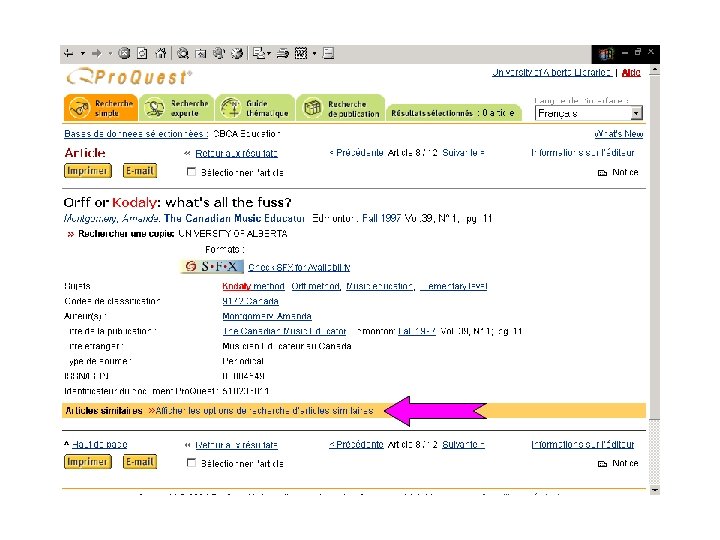This screenshot has width=720, height=540.
Task: Open the Aide help link
Action: (x=631, y=73)
